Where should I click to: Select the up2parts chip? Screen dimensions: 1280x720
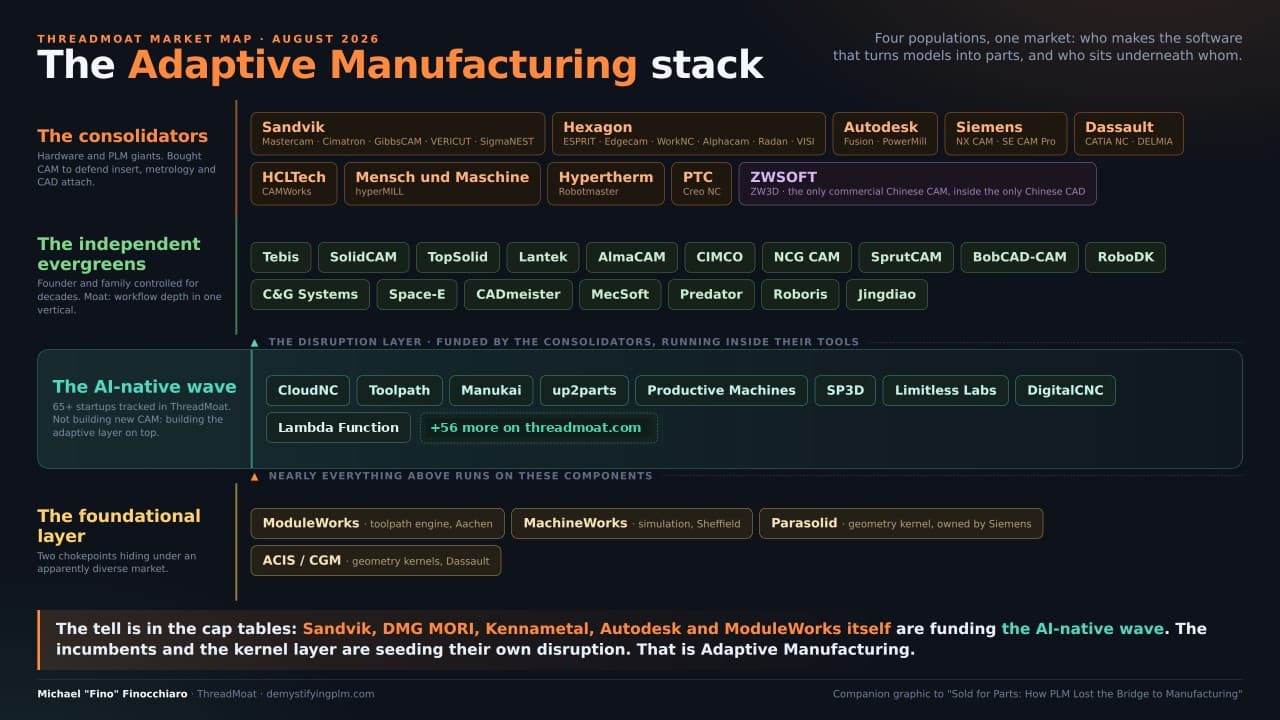click(x=584, y=390)
